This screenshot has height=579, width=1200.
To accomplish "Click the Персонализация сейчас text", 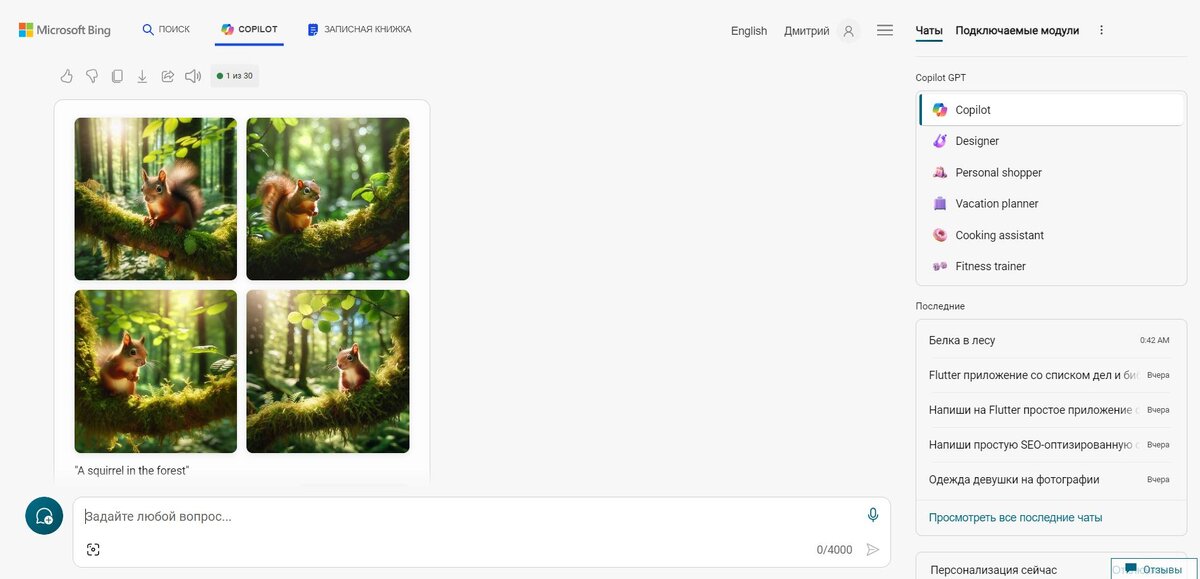I will [993, 570].
